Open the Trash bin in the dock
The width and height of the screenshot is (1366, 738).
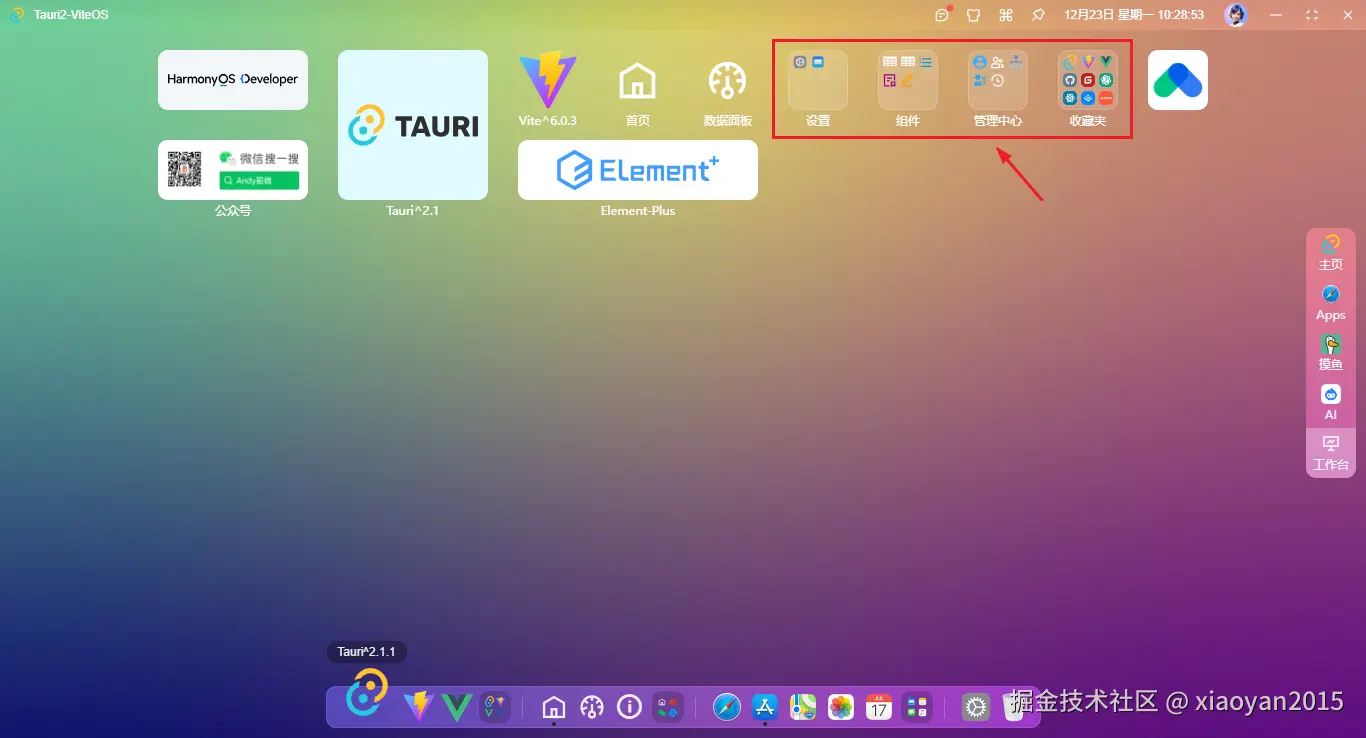click(1014, 707)
